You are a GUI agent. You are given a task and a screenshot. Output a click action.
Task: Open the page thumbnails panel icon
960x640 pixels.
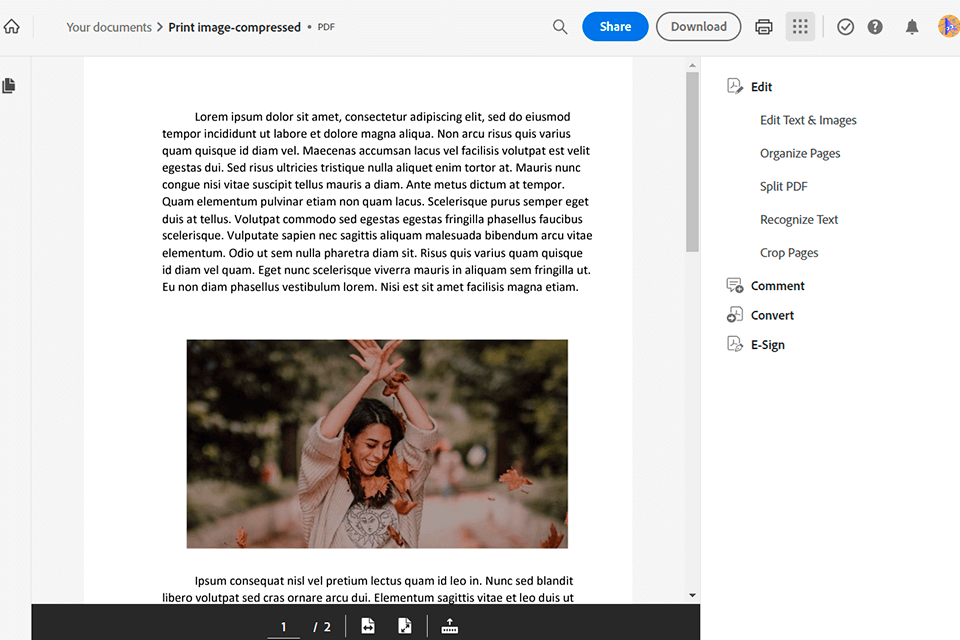pos(9,86)
